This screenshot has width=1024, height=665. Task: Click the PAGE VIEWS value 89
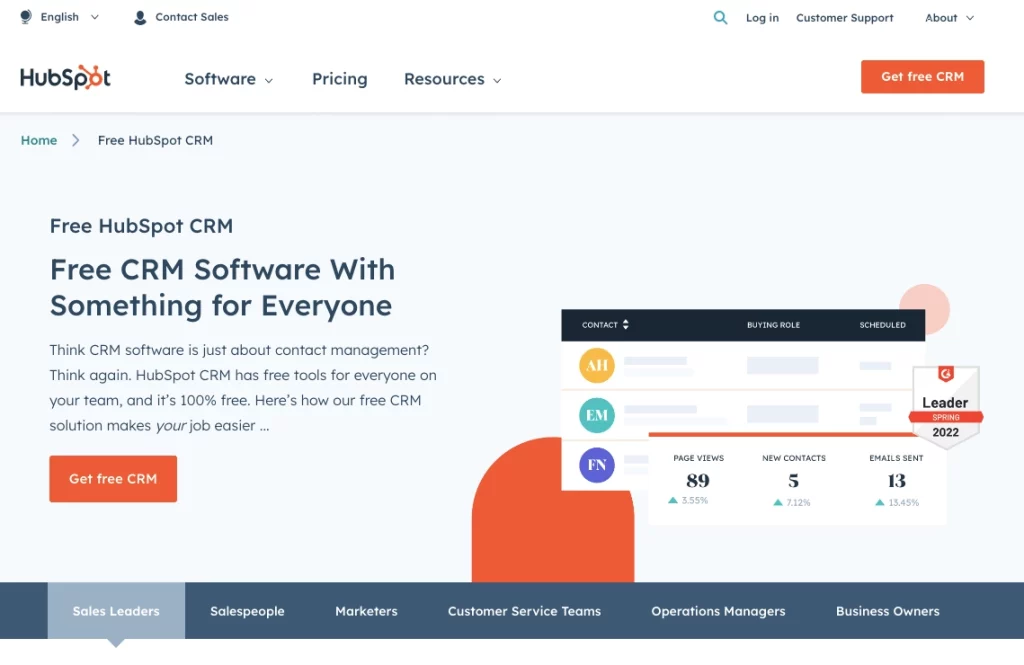click(697, 481)
